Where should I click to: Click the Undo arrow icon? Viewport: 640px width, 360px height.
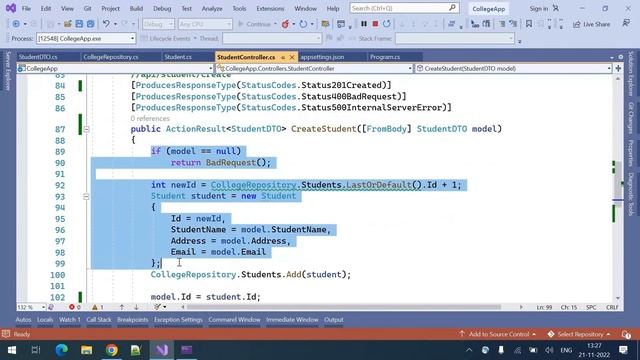coord(106,24)
